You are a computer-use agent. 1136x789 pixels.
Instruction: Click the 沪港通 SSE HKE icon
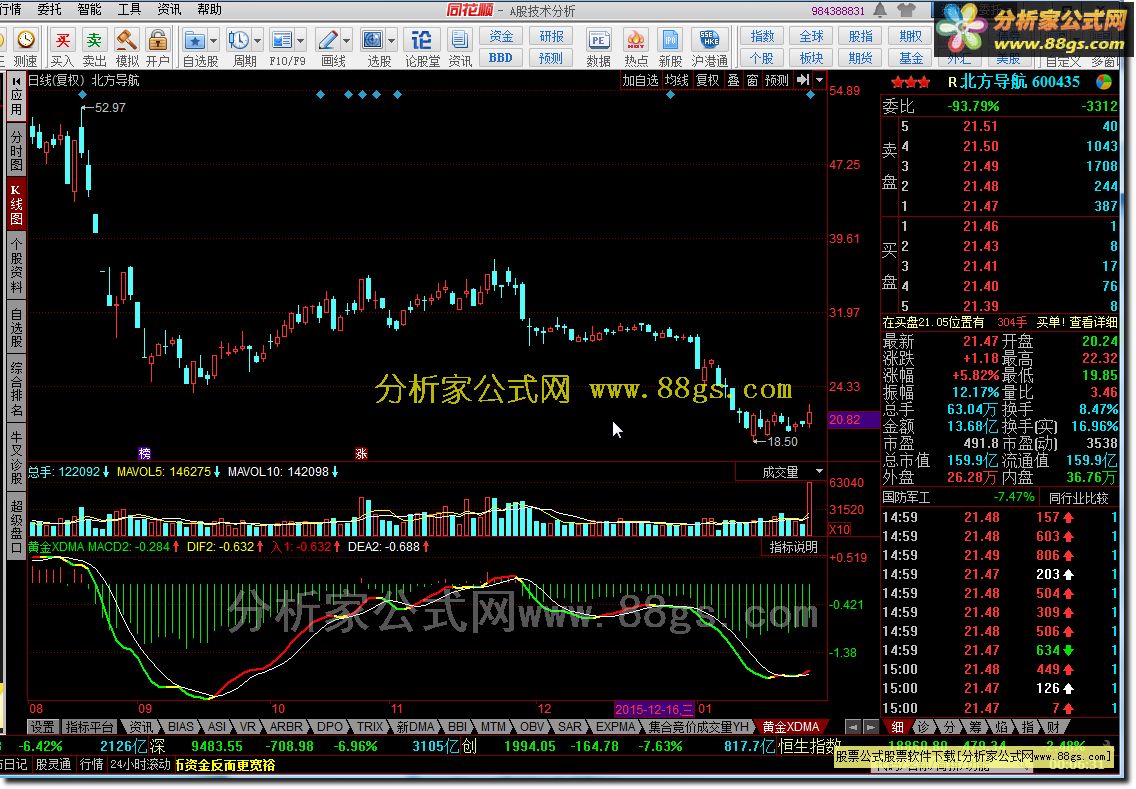click(709, 40)
